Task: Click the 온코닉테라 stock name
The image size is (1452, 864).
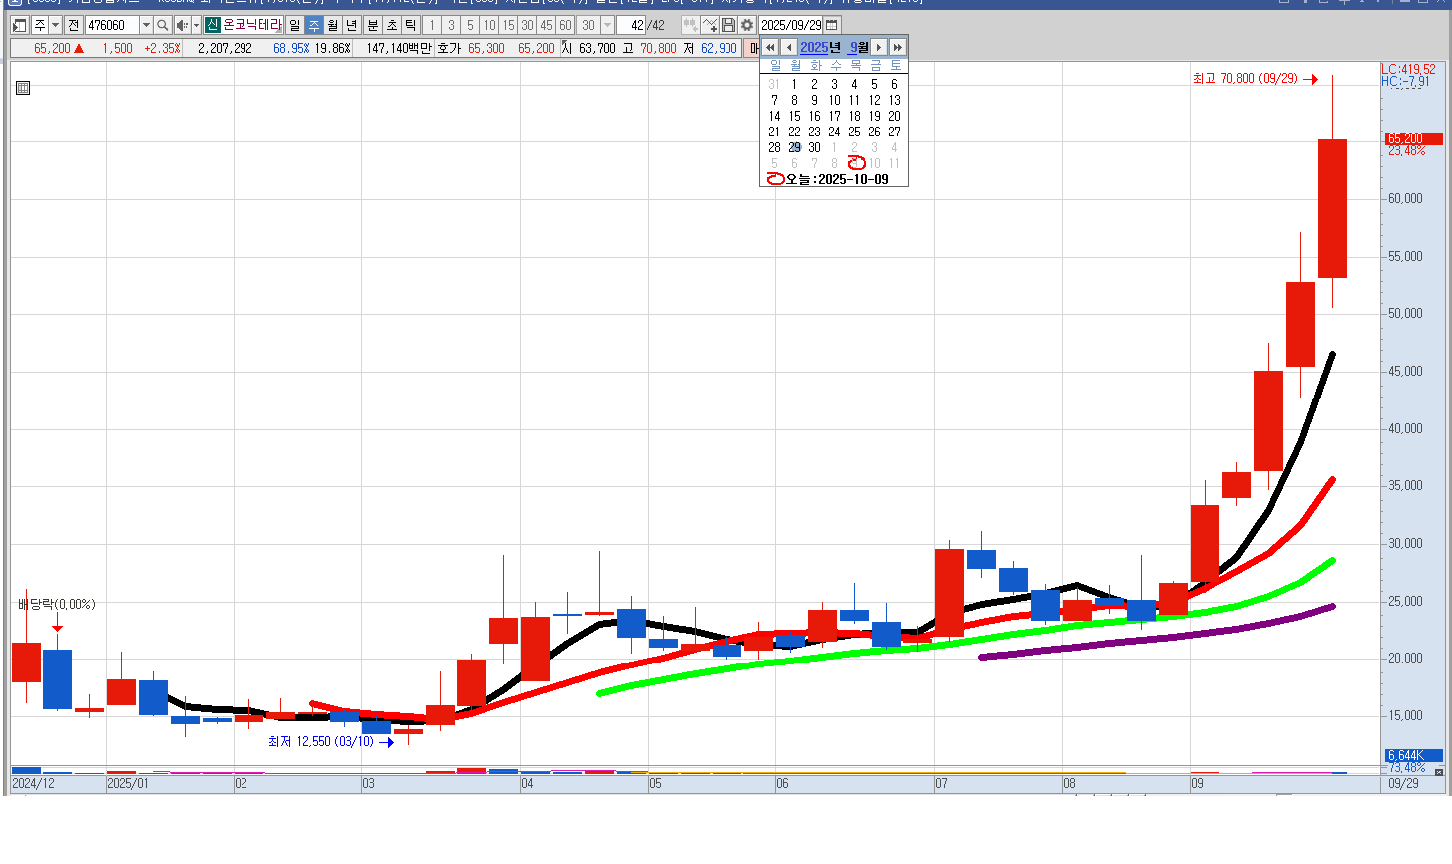Action: tap(252, 25)
